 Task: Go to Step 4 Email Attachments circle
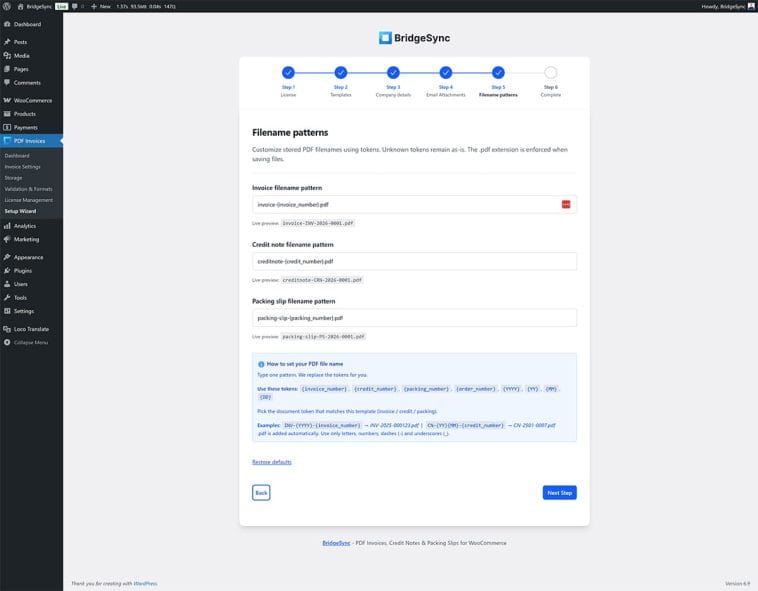(446, 72)
